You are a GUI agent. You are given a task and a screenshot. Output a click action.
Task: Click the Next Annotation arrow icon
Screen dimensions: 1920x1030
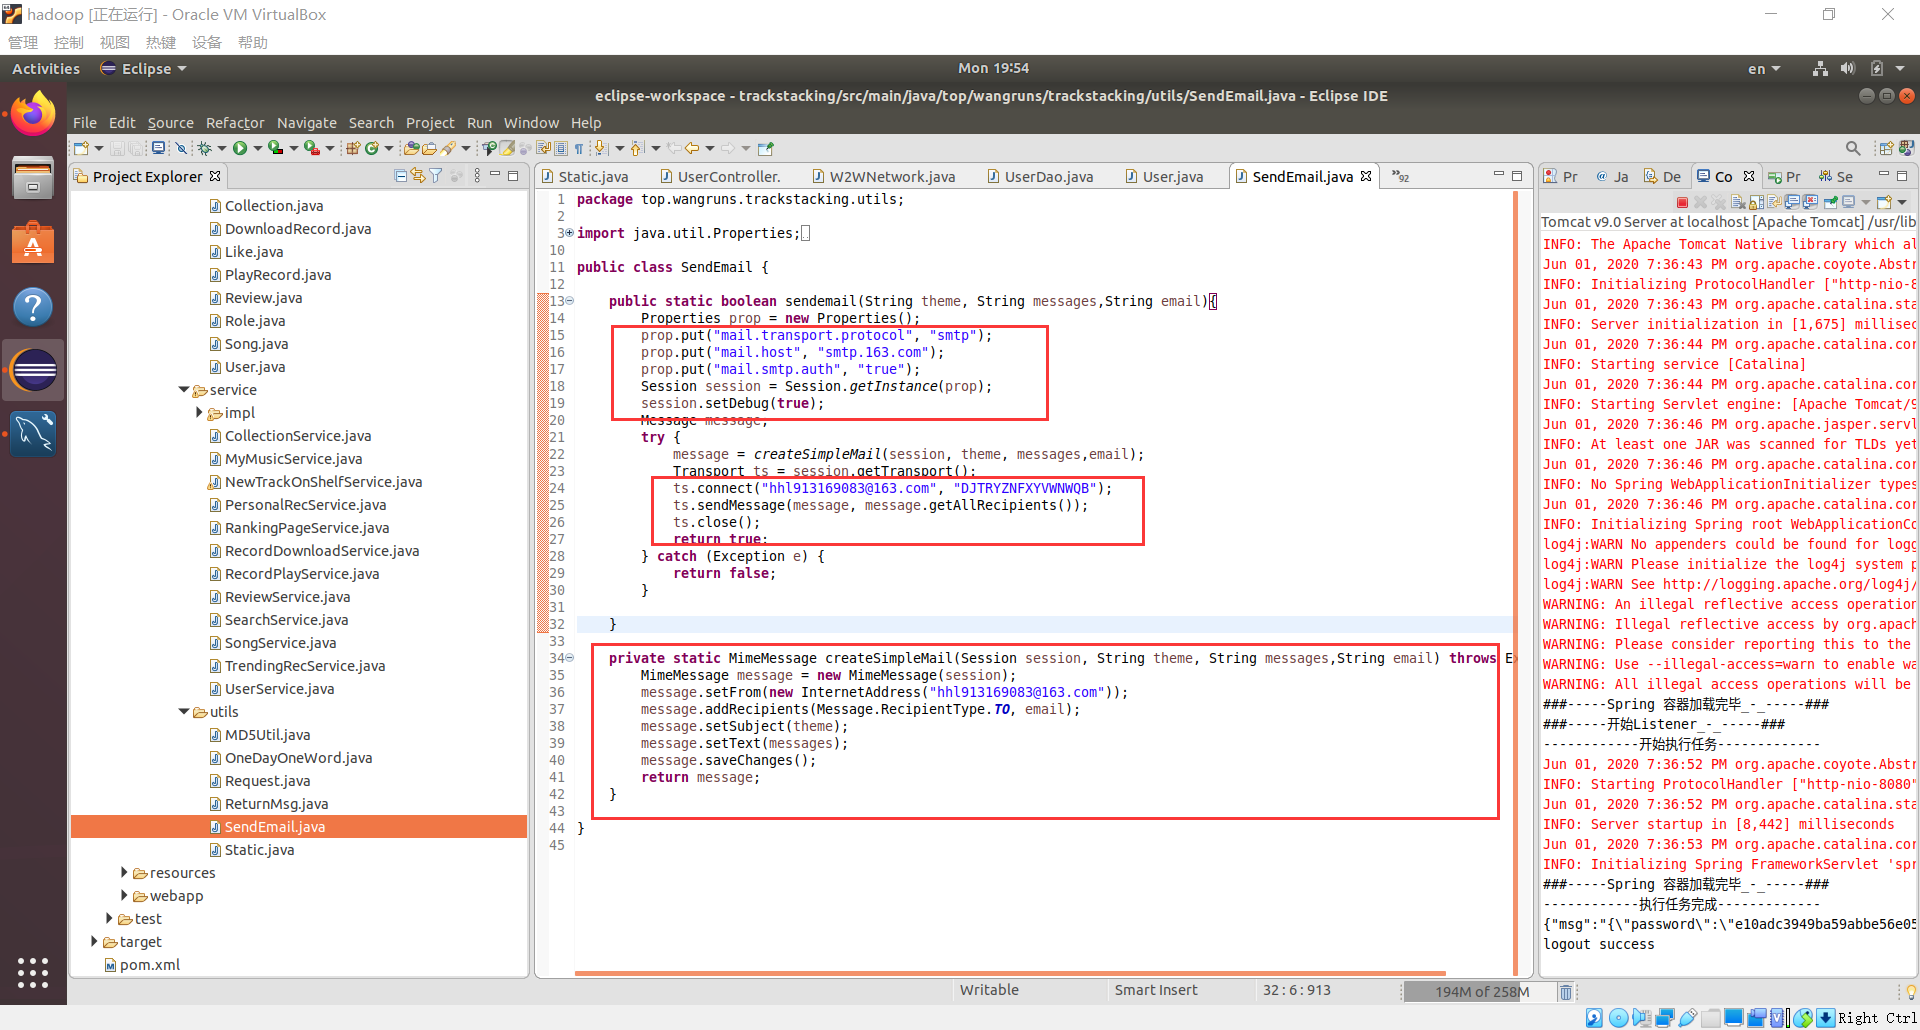point(601,148)
